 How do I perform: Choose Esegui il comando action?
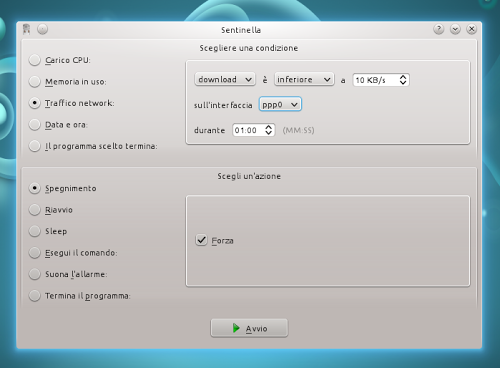pos(35,253)
